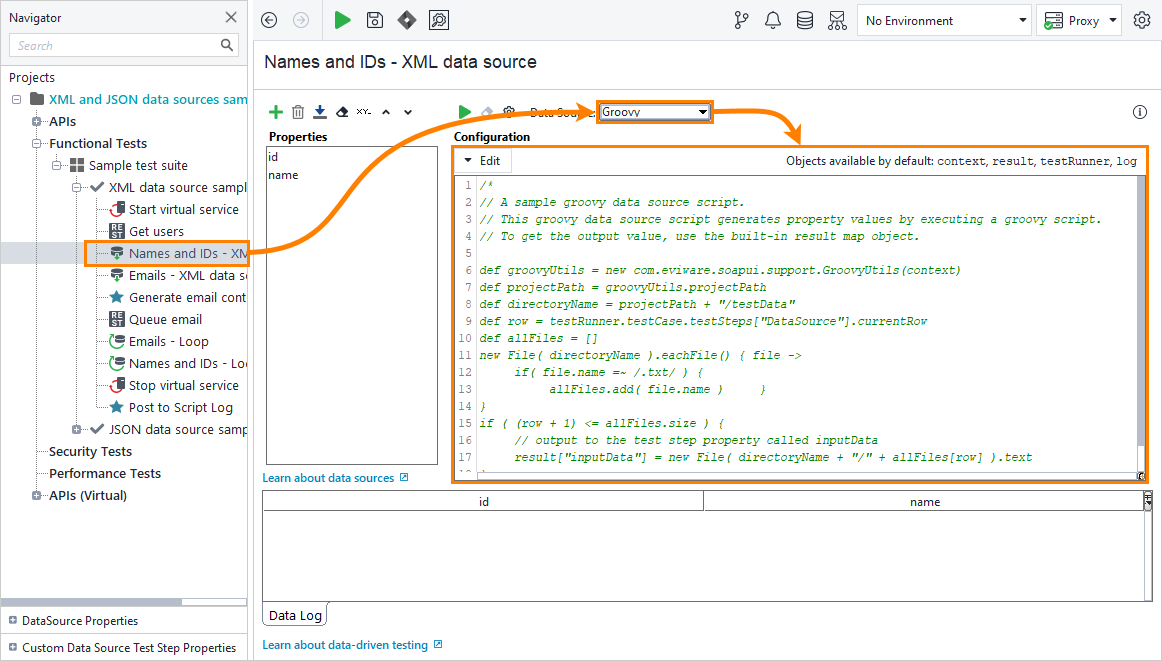Open the Edit menu in Configuration panel
This screenshot has width=1162, height=661.
(x=482, y=161)
